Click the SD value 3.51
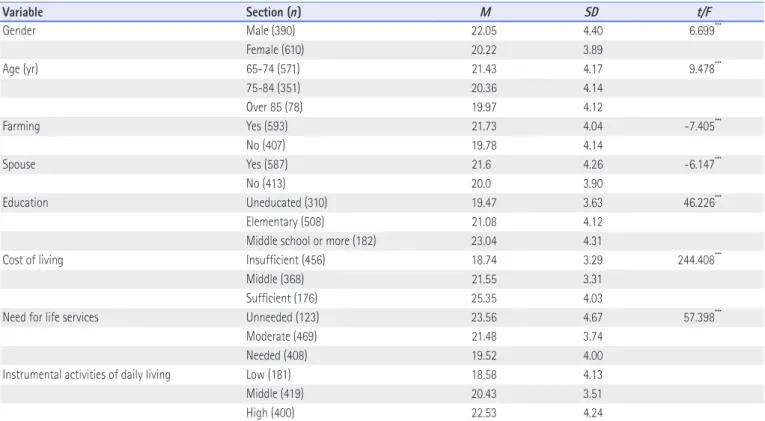Screen dimensions: 765x421 click(x=593, y=394)
